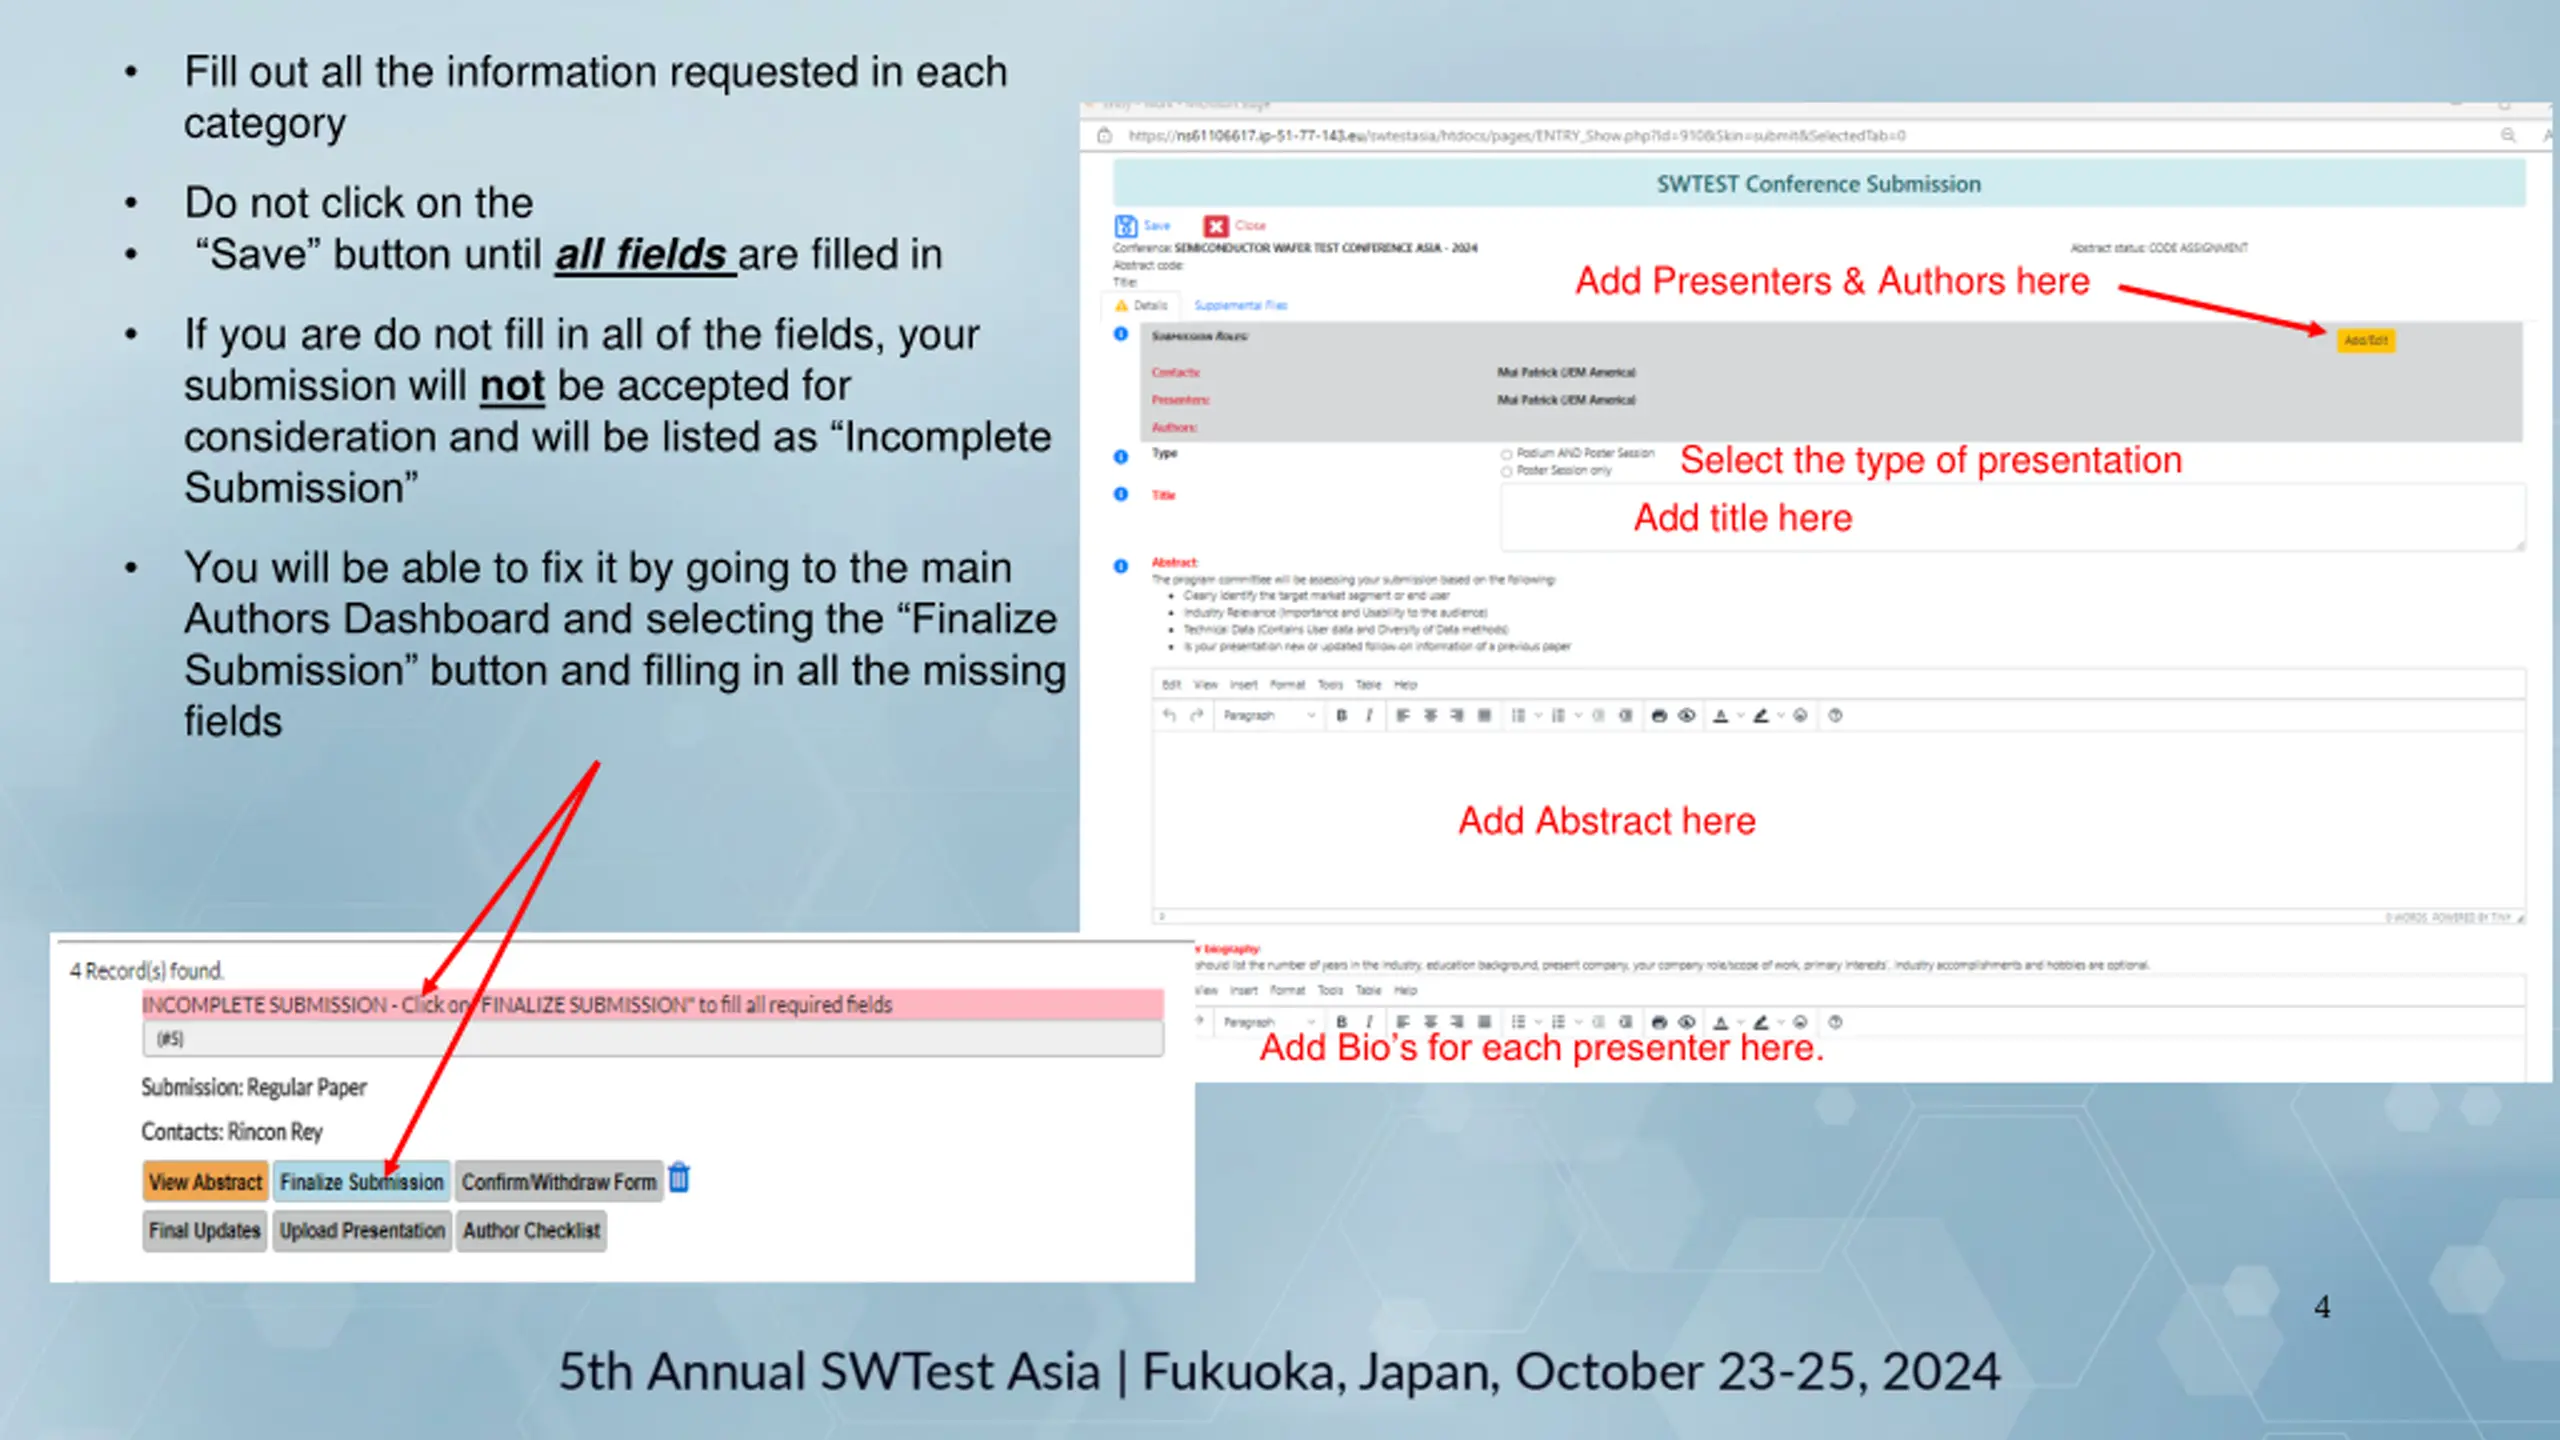Click the print icon in abstract toolbar

[x=1659, y=715]
